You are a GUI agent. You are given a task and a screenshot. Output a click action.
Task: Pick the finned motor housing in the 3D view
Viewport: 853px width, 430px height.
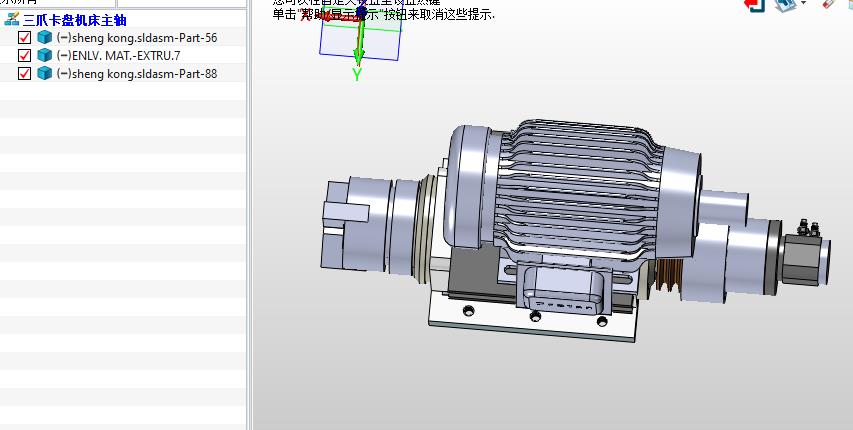(x=579, y=191)
